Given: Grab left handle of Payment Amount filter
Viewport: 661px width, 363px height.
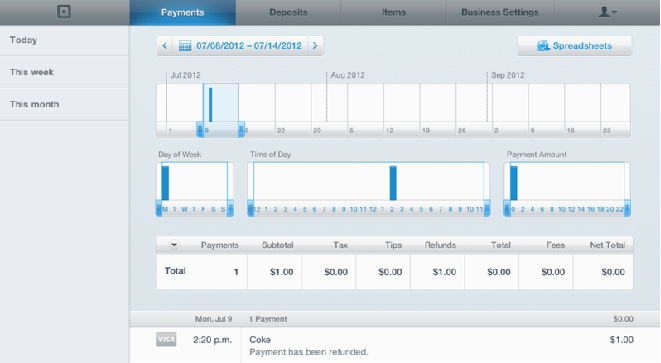Looking at the screenshot, I should pos(507,208).
